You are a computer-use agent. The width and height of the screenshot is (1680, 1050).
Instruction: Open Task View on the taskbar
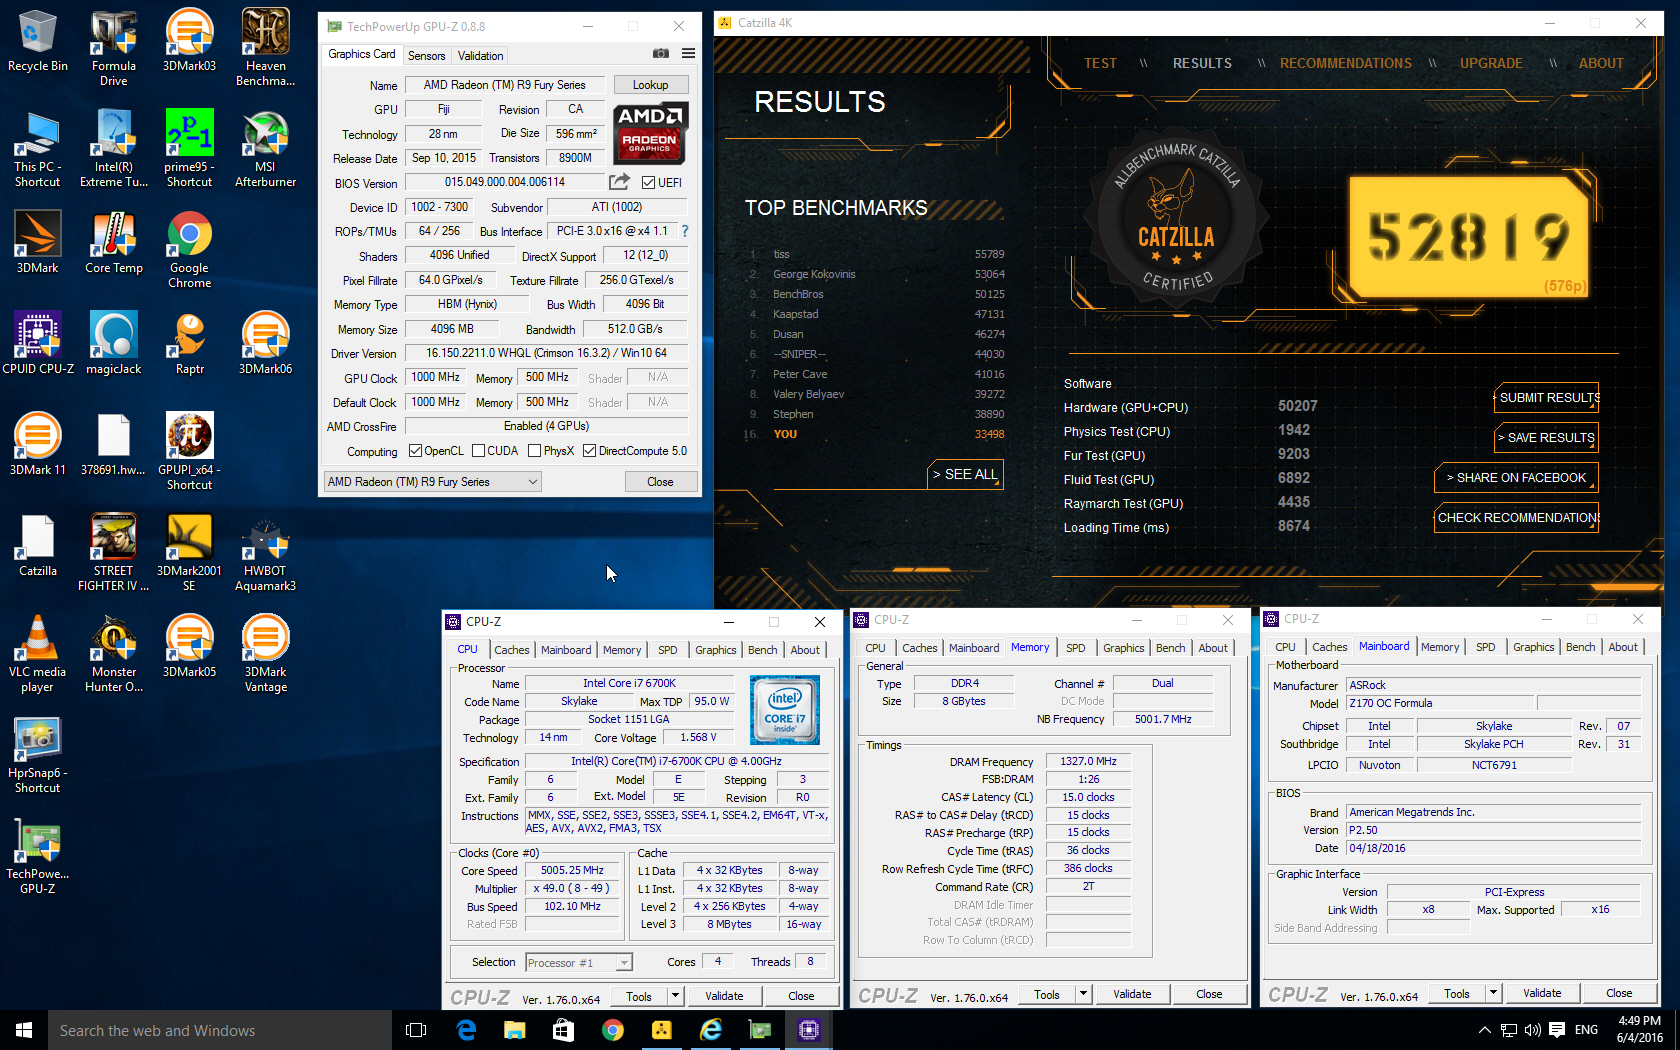416,1030
